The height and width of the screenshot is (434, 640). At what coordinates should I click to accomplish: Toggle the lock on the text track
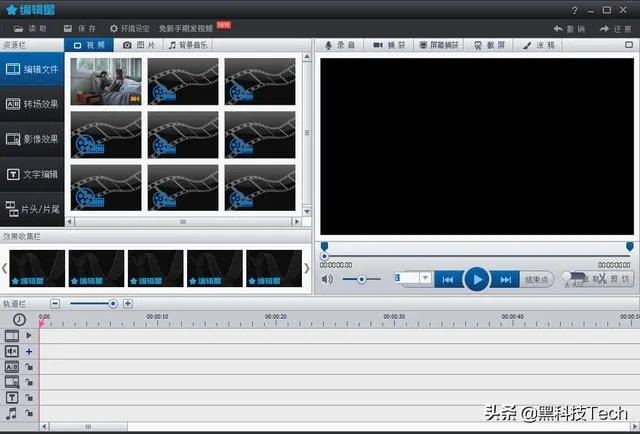[29, 398]
